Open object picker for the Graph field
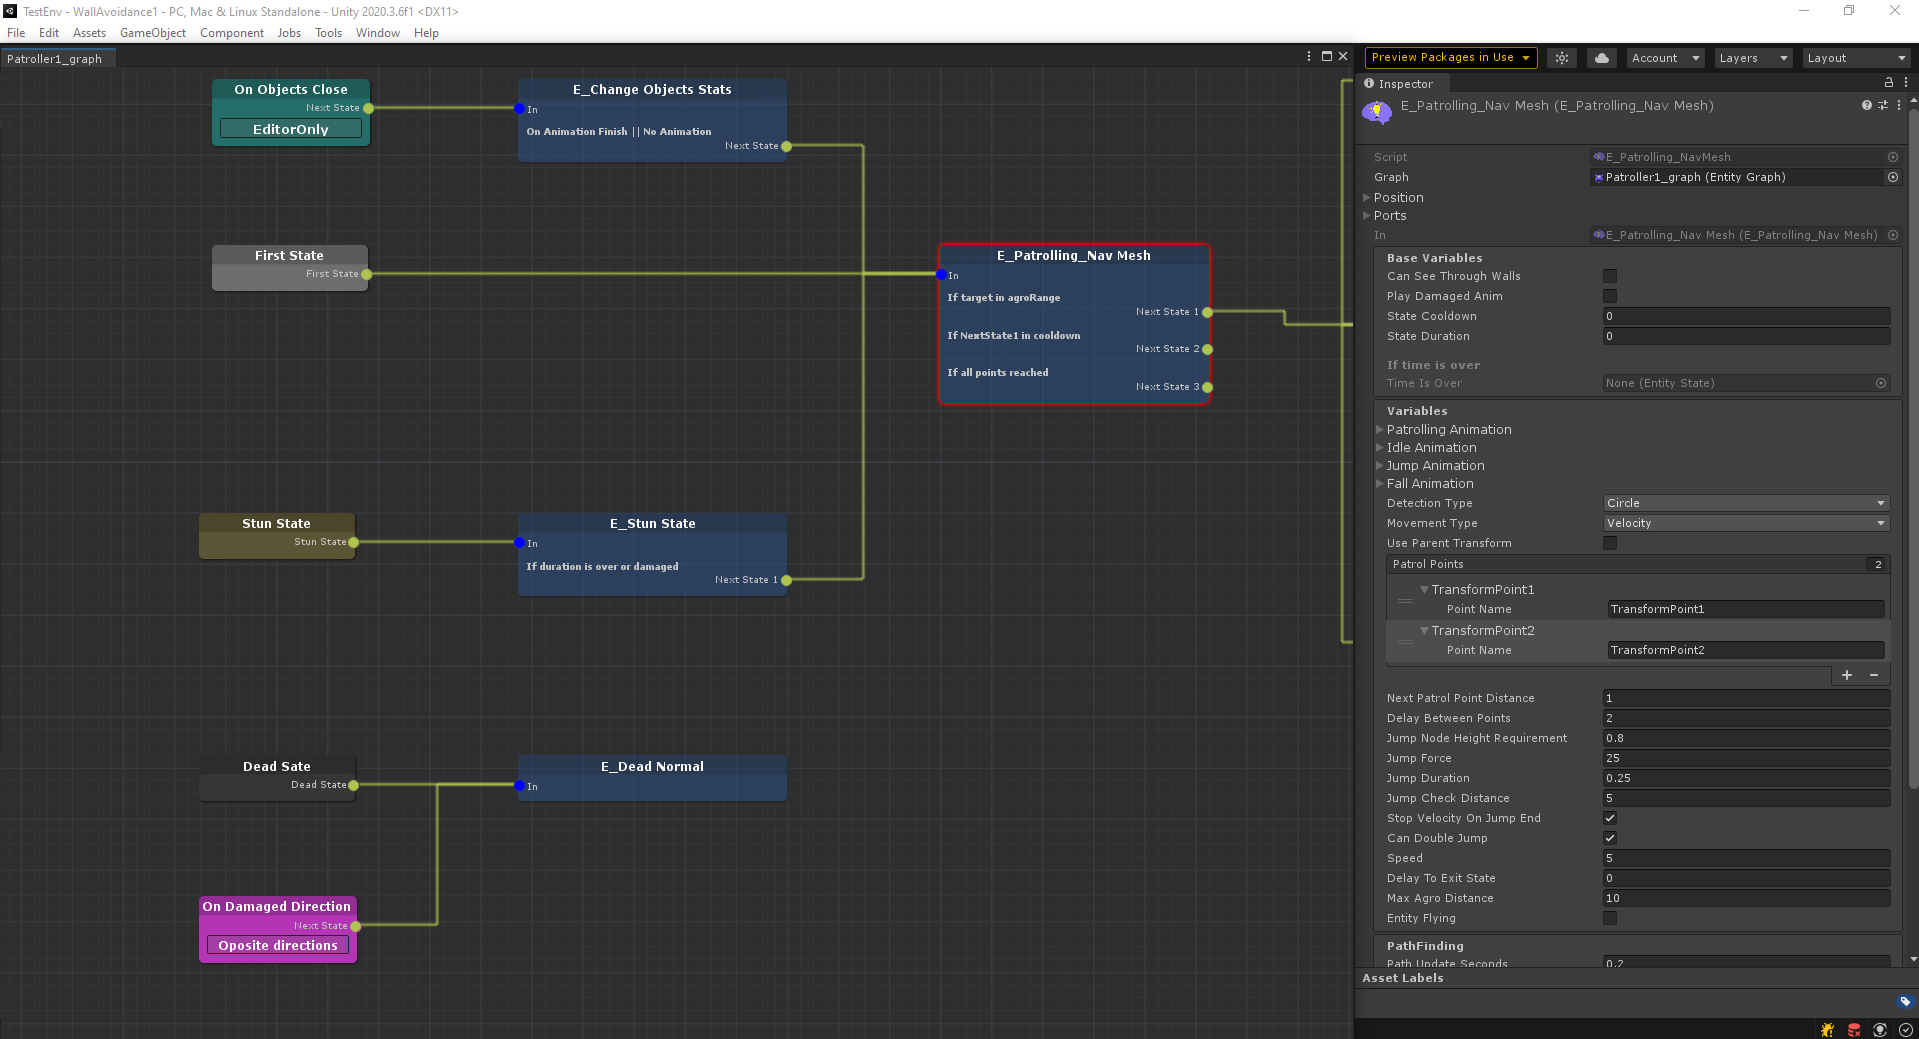Image resolution: width=1919 pixels, height=1039 pixels. click(x=1892, y=177)
